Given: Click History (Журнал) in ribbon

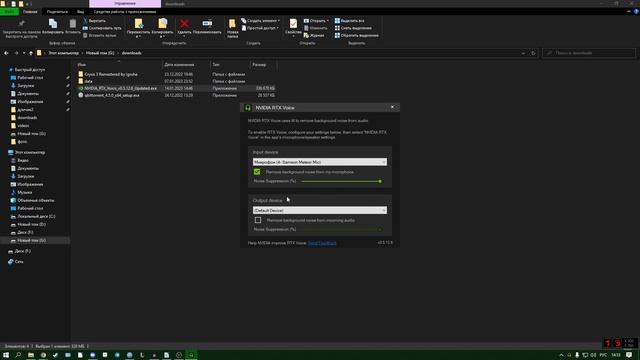Looking at the screenshot, I should coord(314,36).
